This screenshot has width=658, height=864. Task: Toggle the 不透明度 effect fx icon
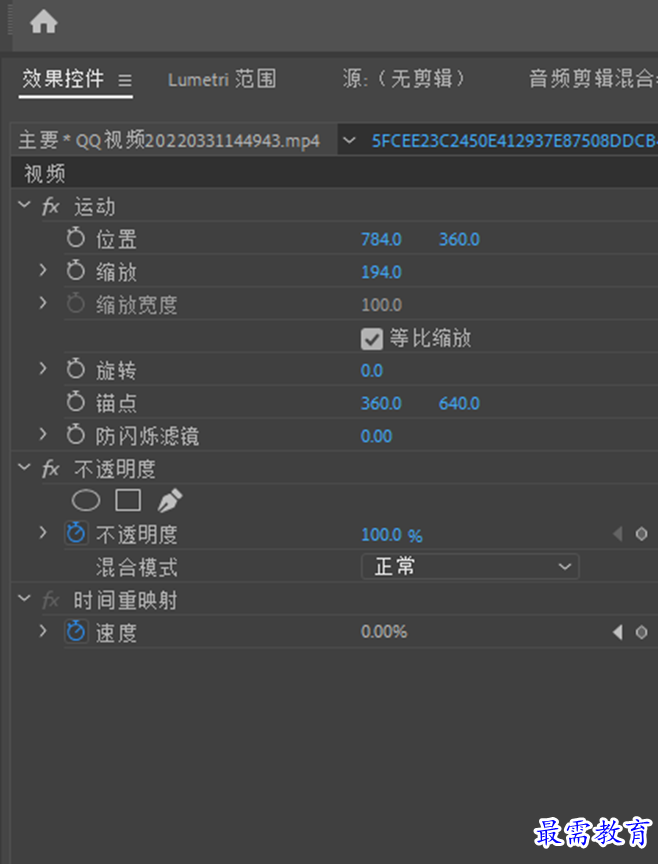click(50, 469)
